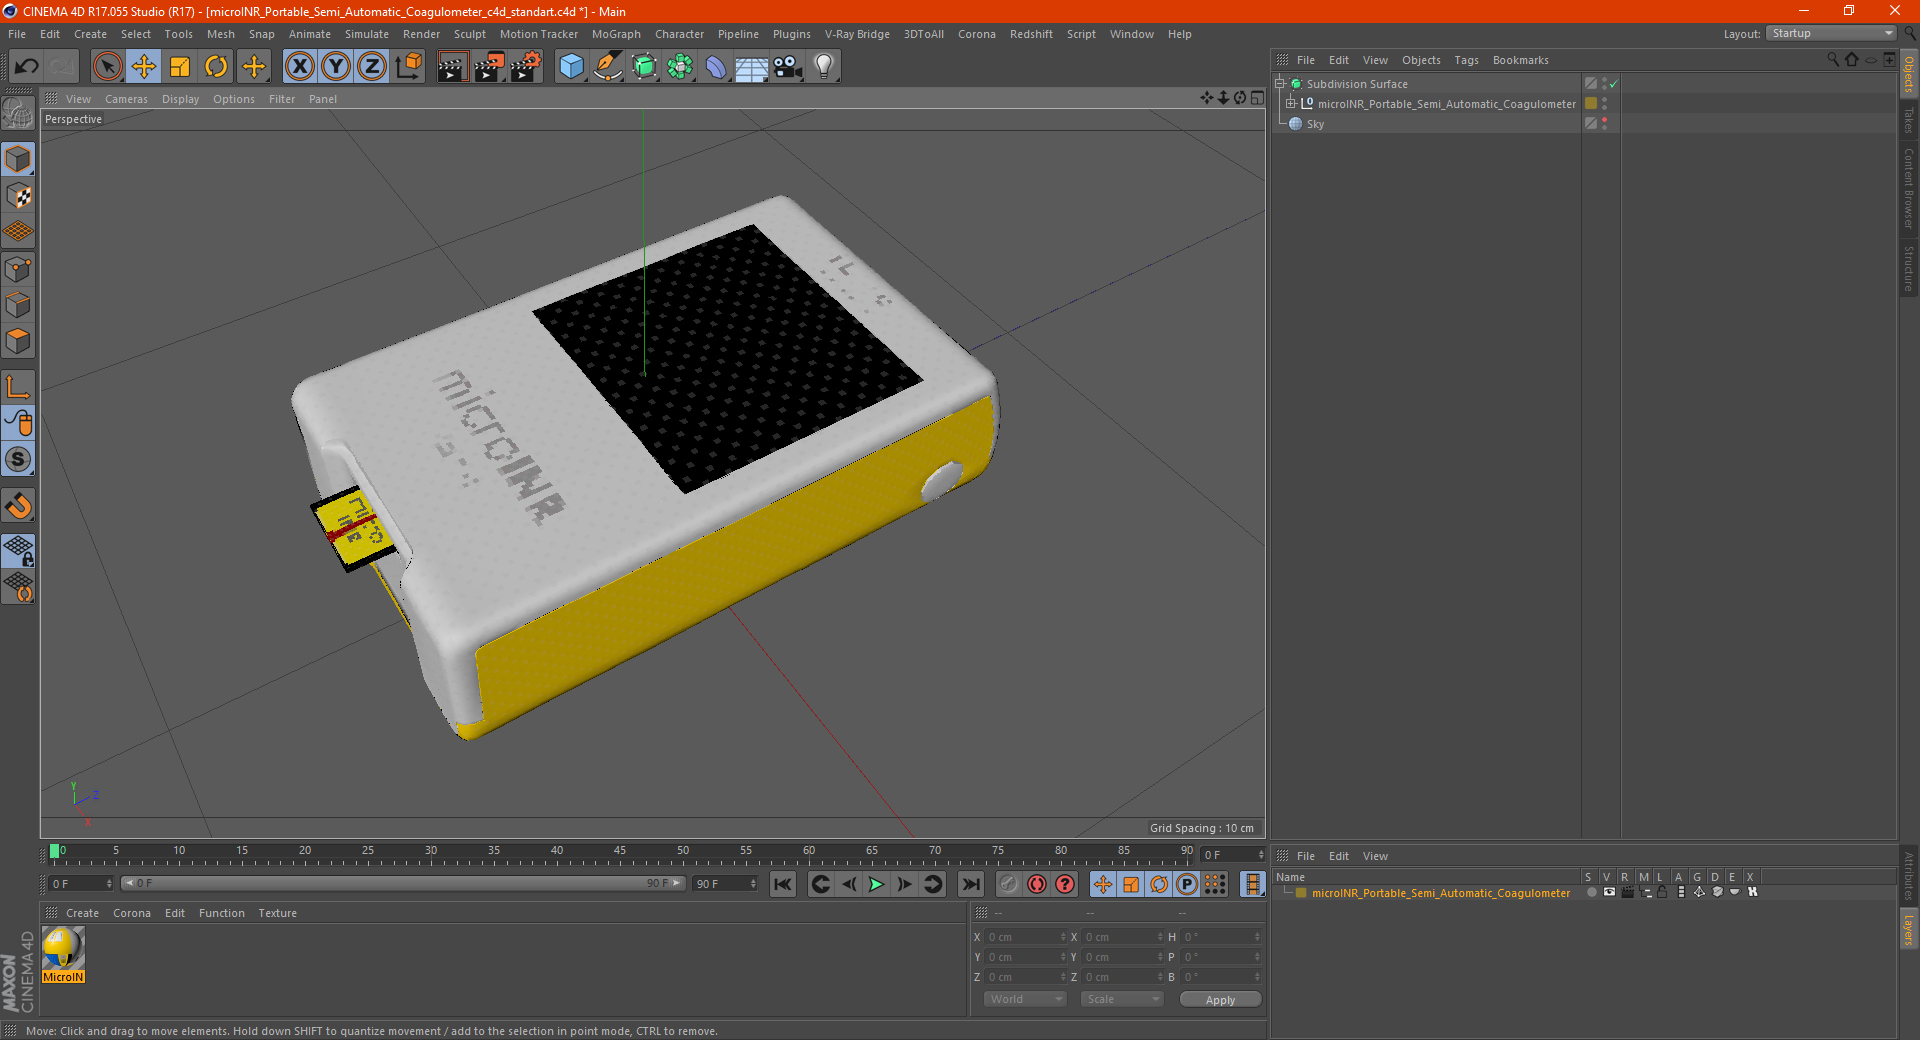Select the Sky object
Image resolution: width=1920 pixels, height=1040 pixels.
pyautogui.click(x=1315, y=124)
